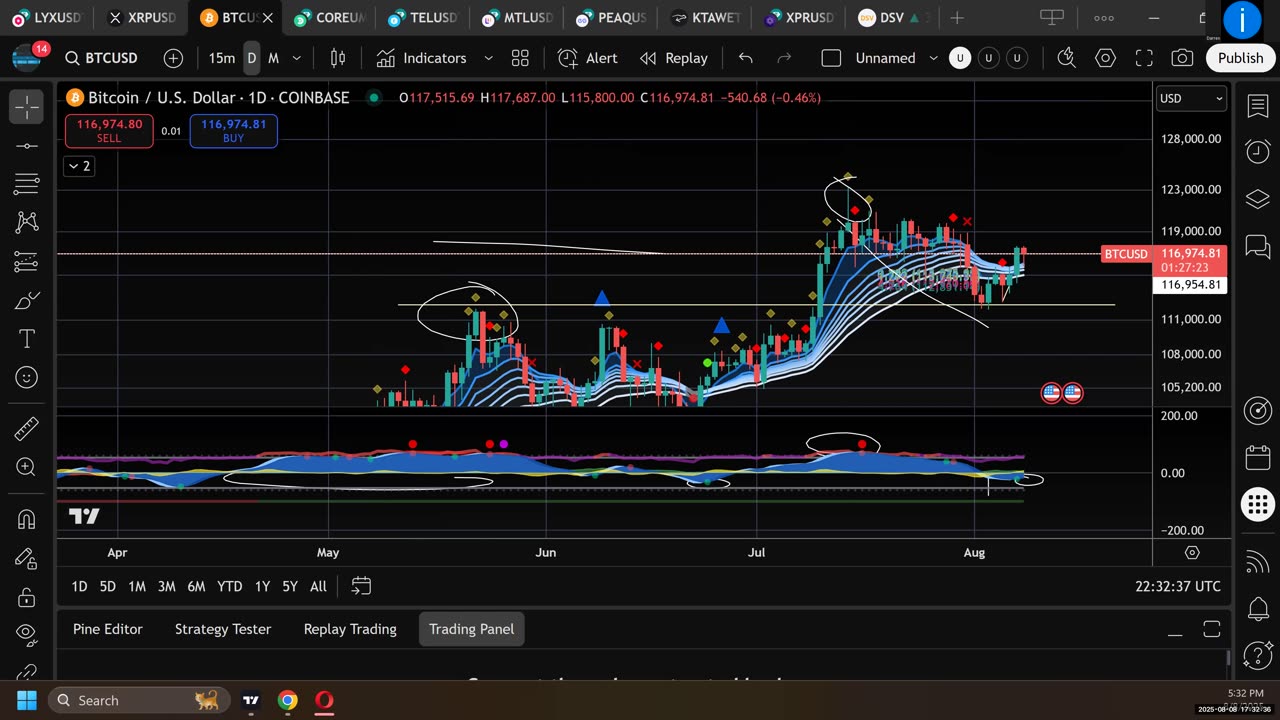Select the All date range
Image resolution: width=1280 pixels, height=720 pixels.
(x=318, y=586)
